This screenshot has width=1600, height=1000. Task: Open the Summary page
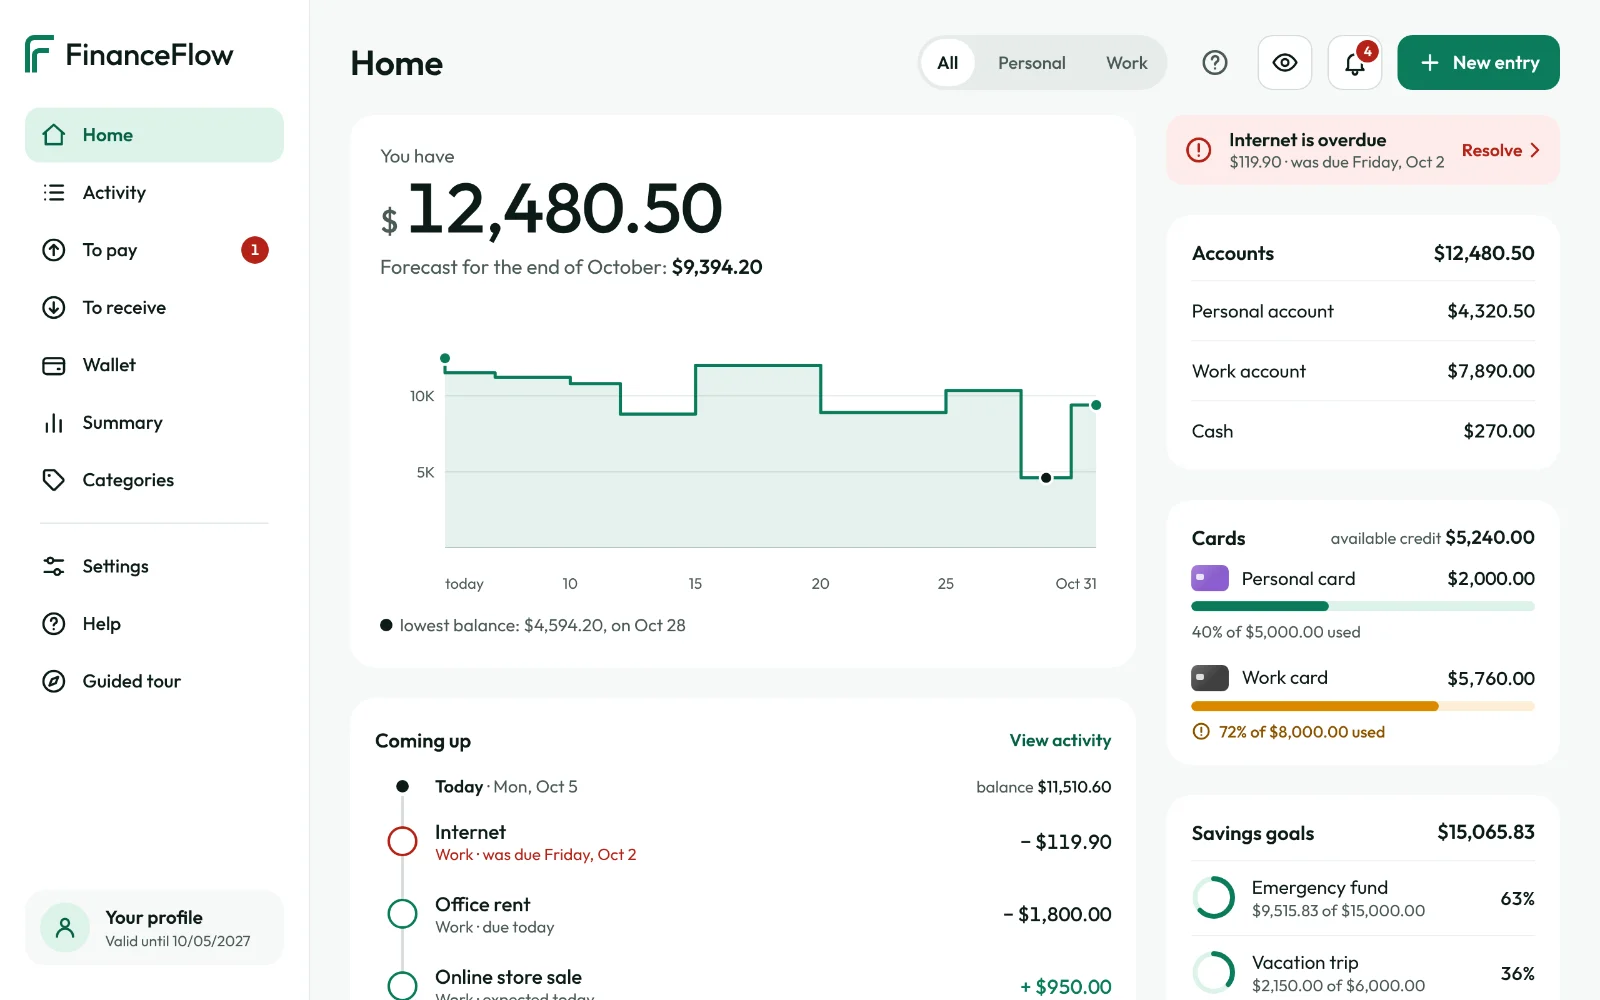click(x=154, y=423)
